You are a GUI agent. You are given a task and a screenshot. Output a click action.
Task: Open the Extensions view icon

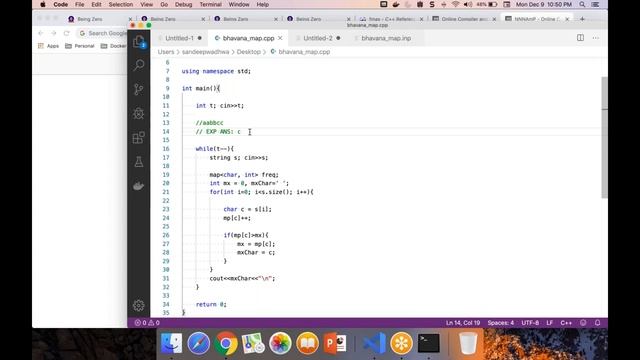139,138
